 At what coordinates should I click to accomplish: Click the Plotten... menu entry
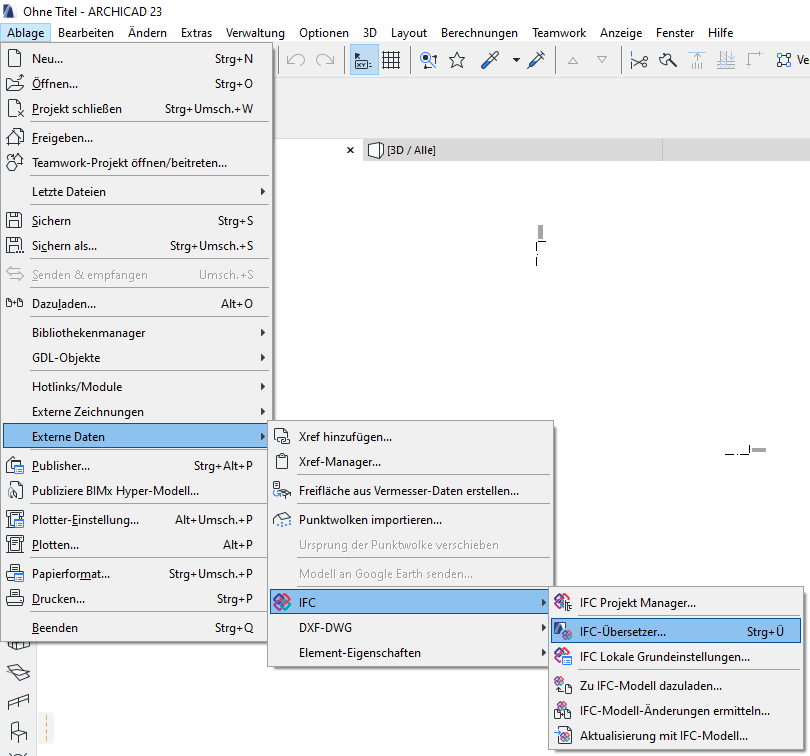tap(136, 545)
